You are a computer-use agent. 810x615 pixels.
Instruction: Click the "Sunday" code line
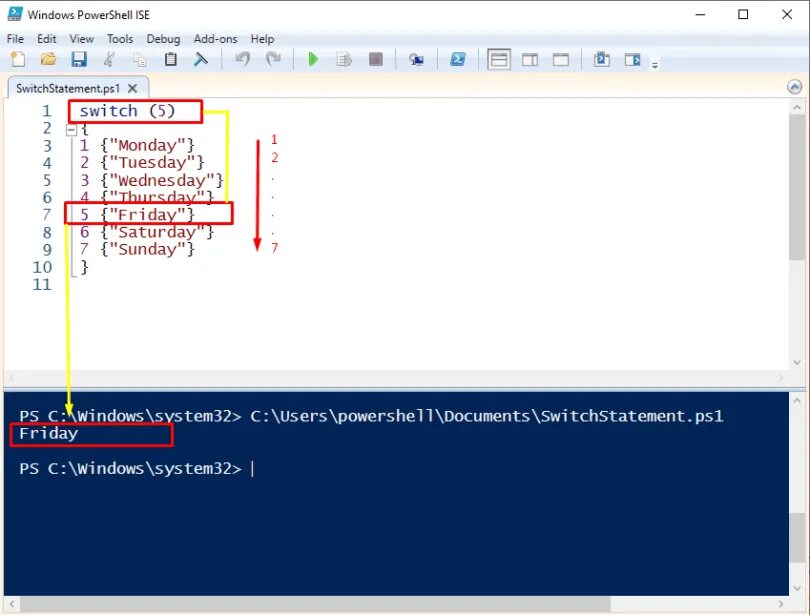click(137, 249)
